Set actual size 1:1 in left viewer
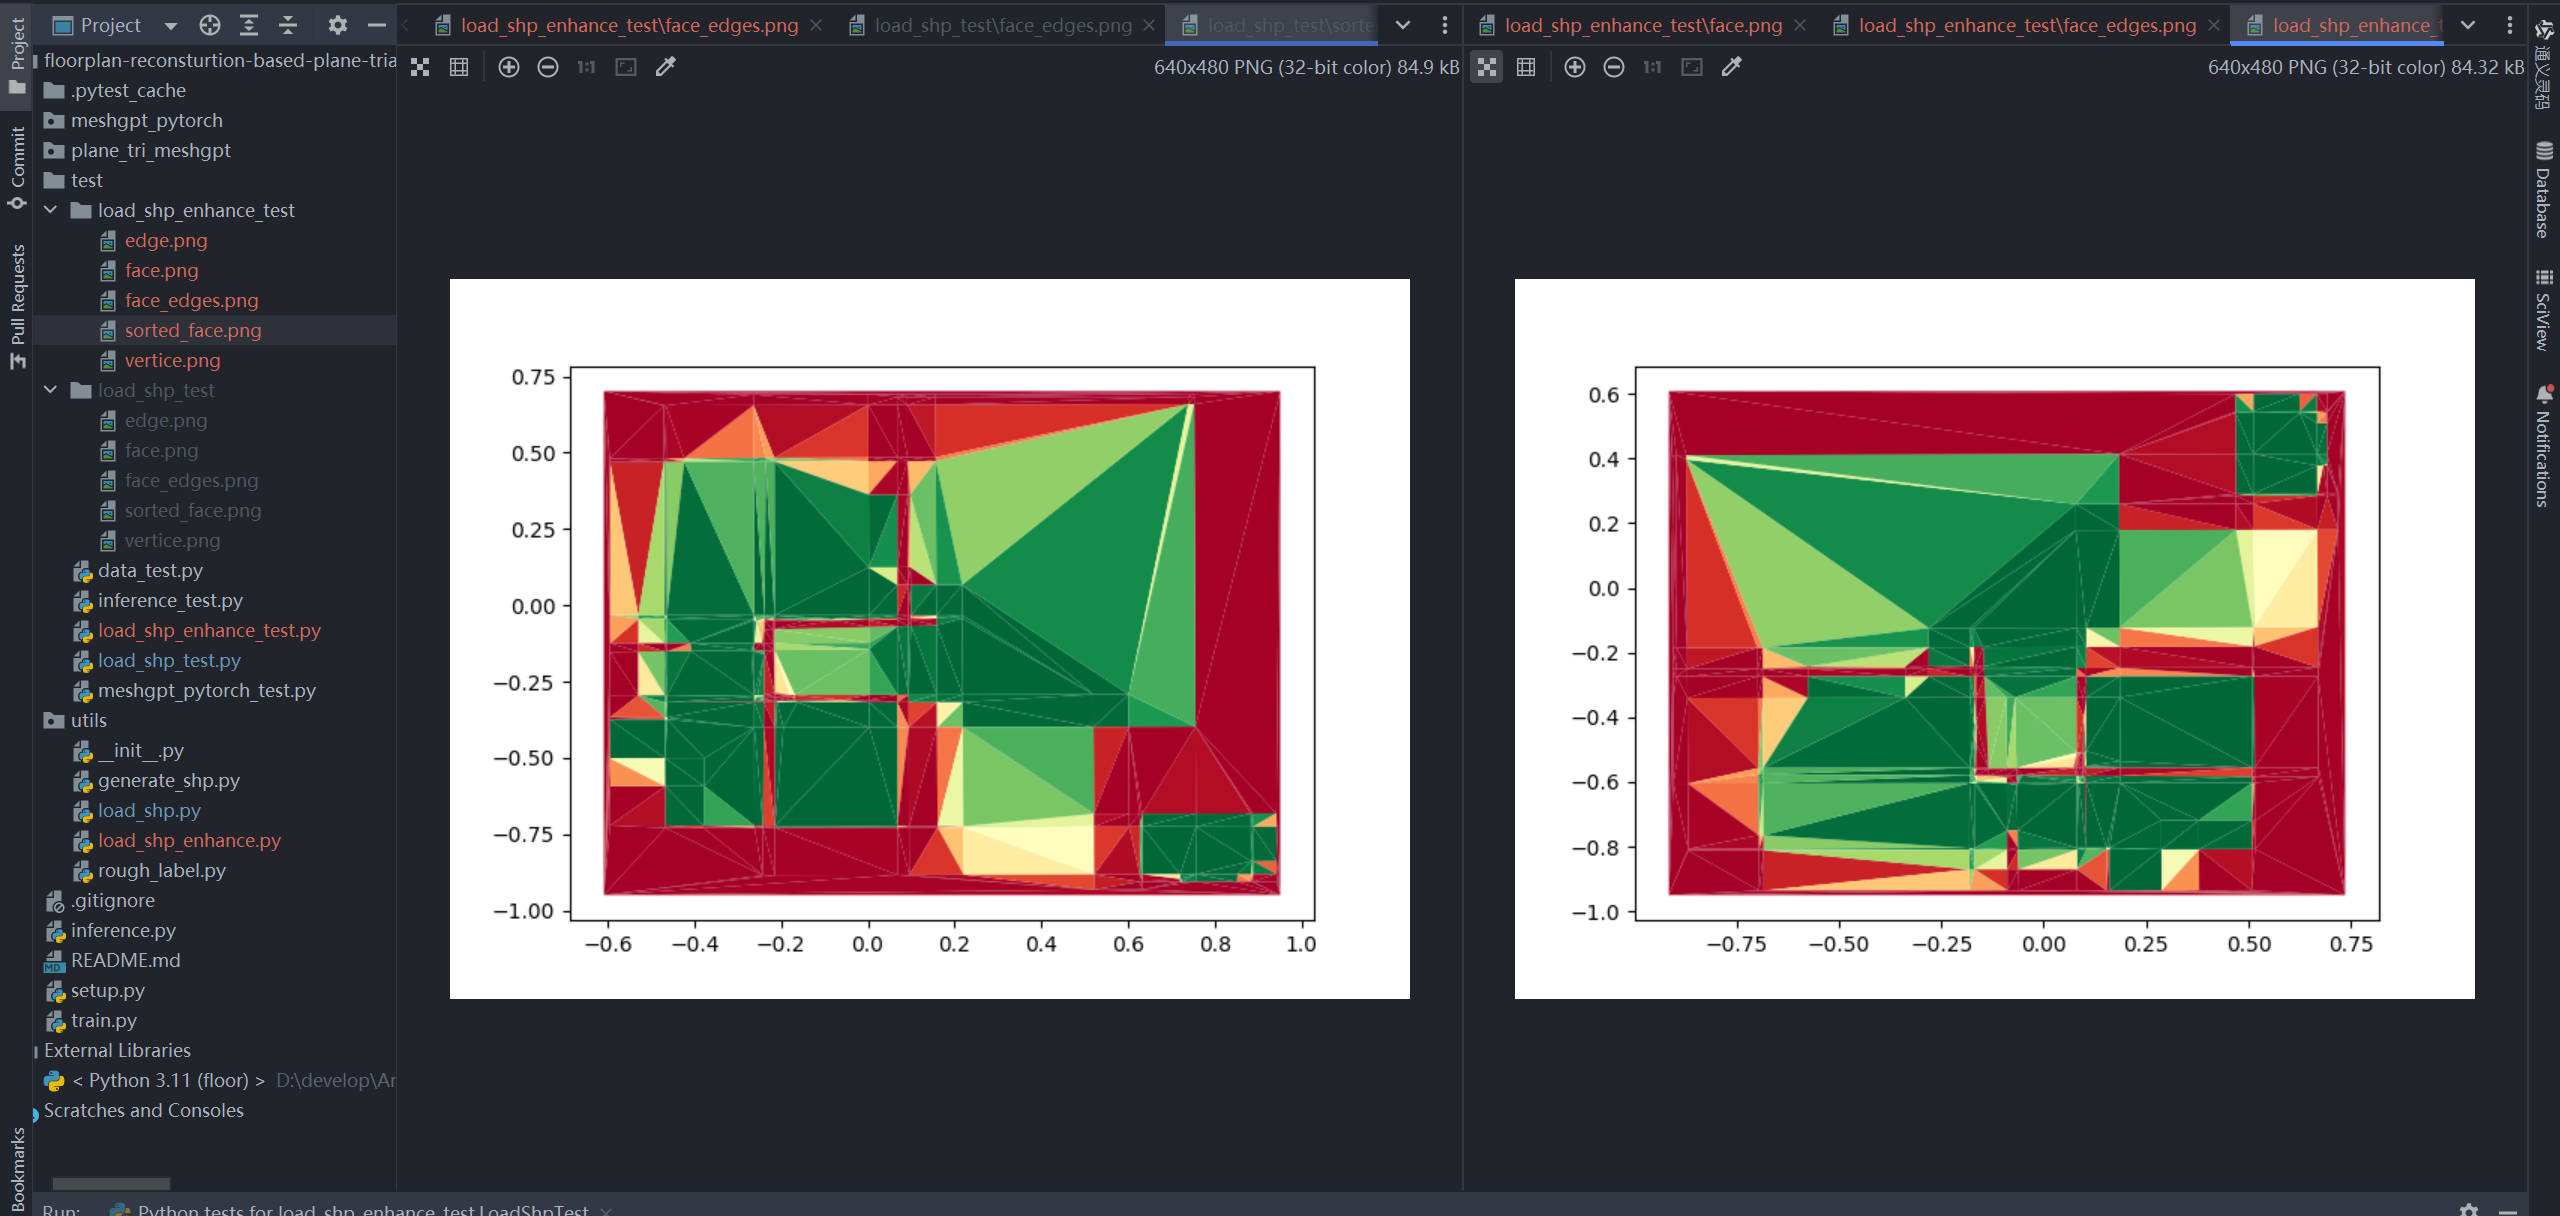 (x=586, y=67)
